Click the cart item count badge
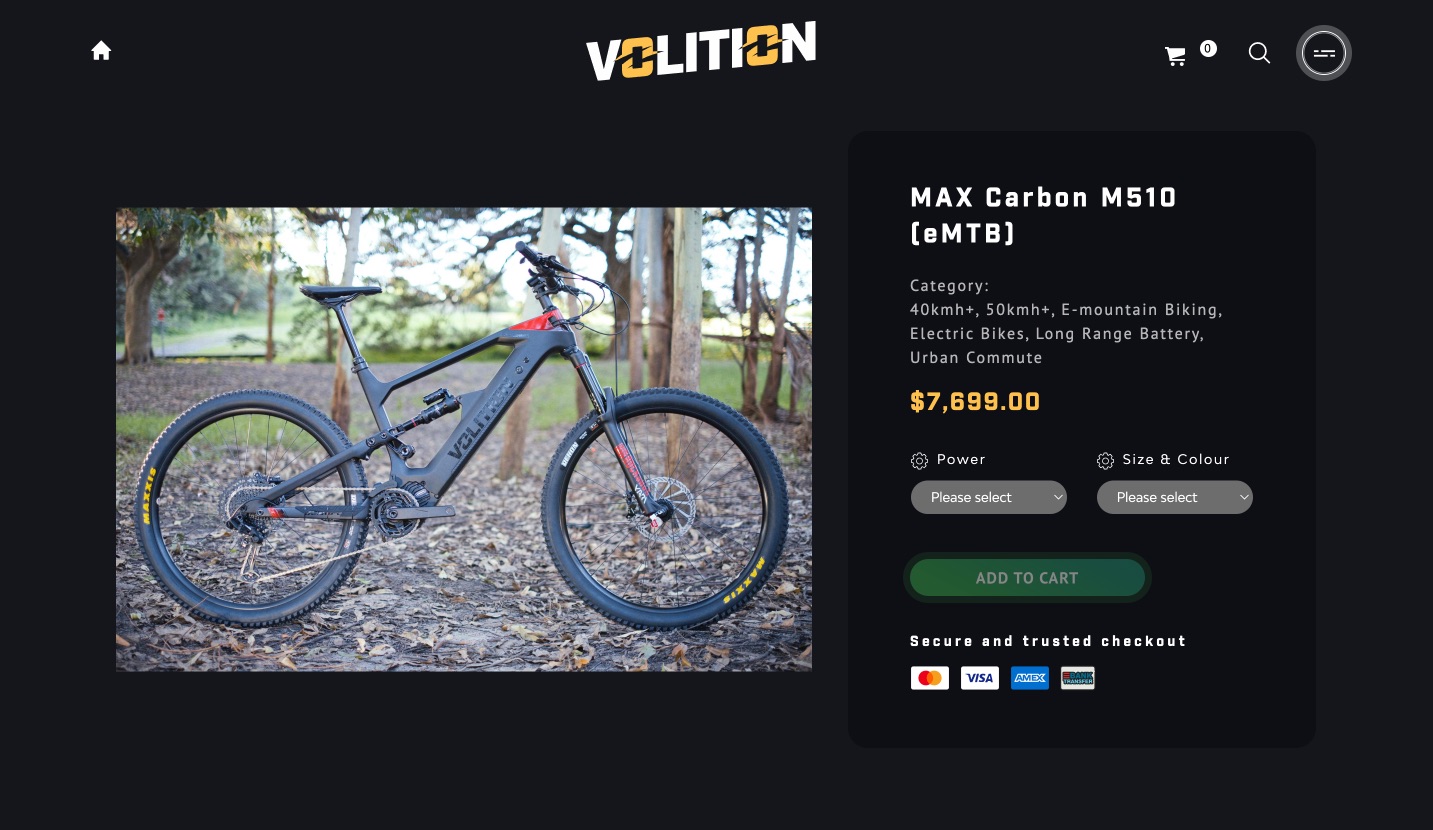 1208,48
